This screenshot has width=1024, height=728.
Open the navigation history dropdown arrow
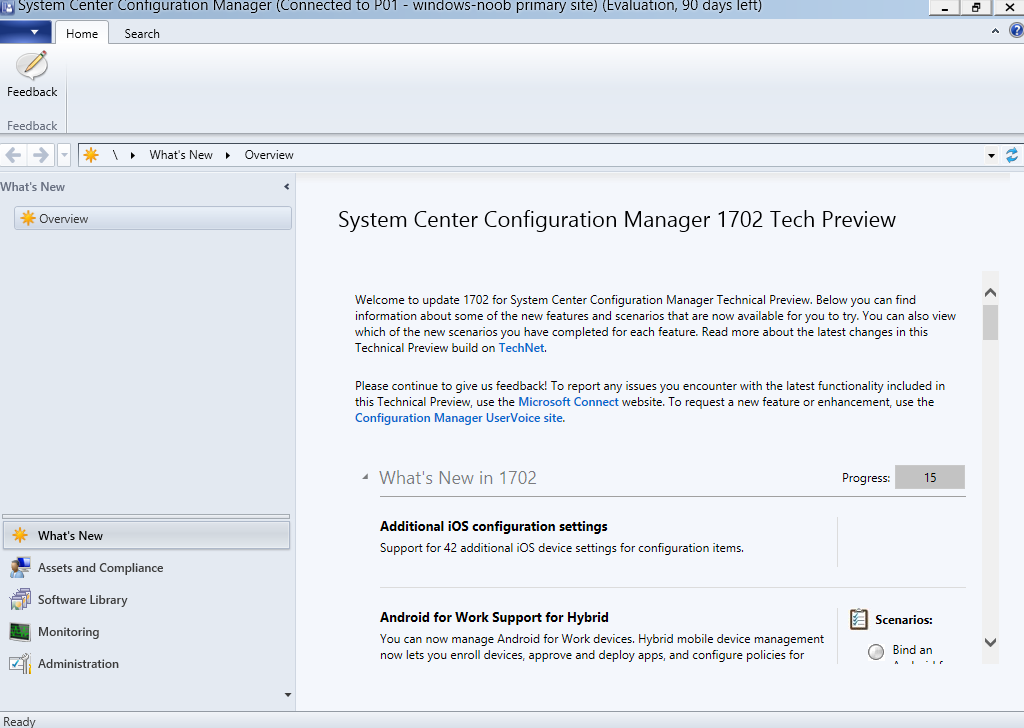[64, 155]
